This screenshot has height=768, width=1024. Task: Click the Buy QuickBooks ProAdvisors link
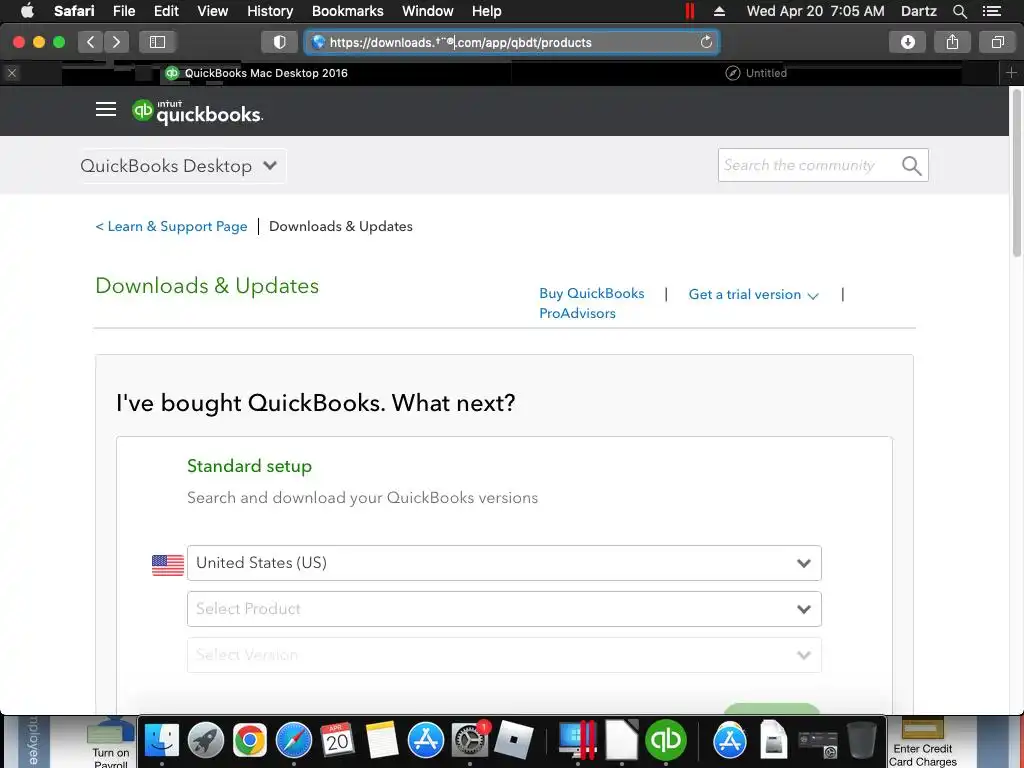592,303
